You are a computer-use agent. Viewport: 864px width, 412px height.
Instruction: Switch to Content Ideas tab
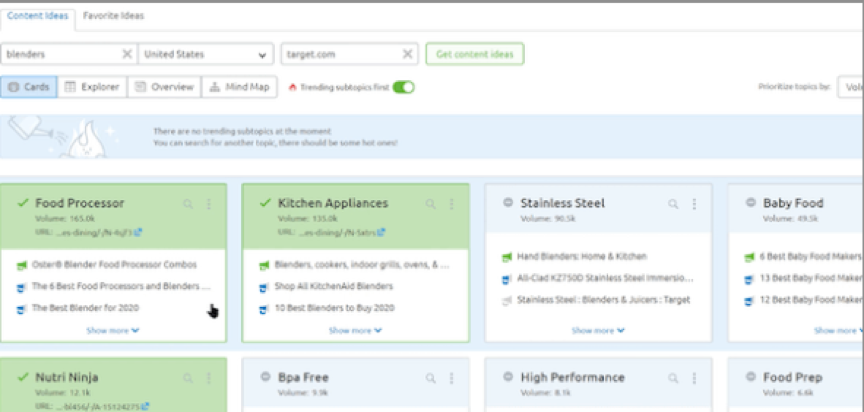[x=37, y=16]
